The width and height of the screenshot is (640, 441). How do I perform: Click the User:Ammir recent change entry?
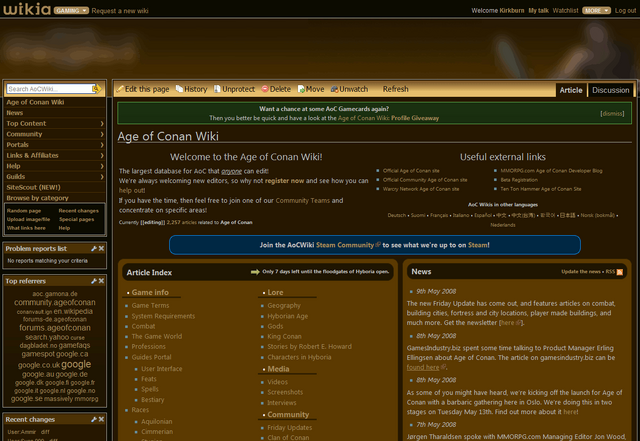pos(22,432)
